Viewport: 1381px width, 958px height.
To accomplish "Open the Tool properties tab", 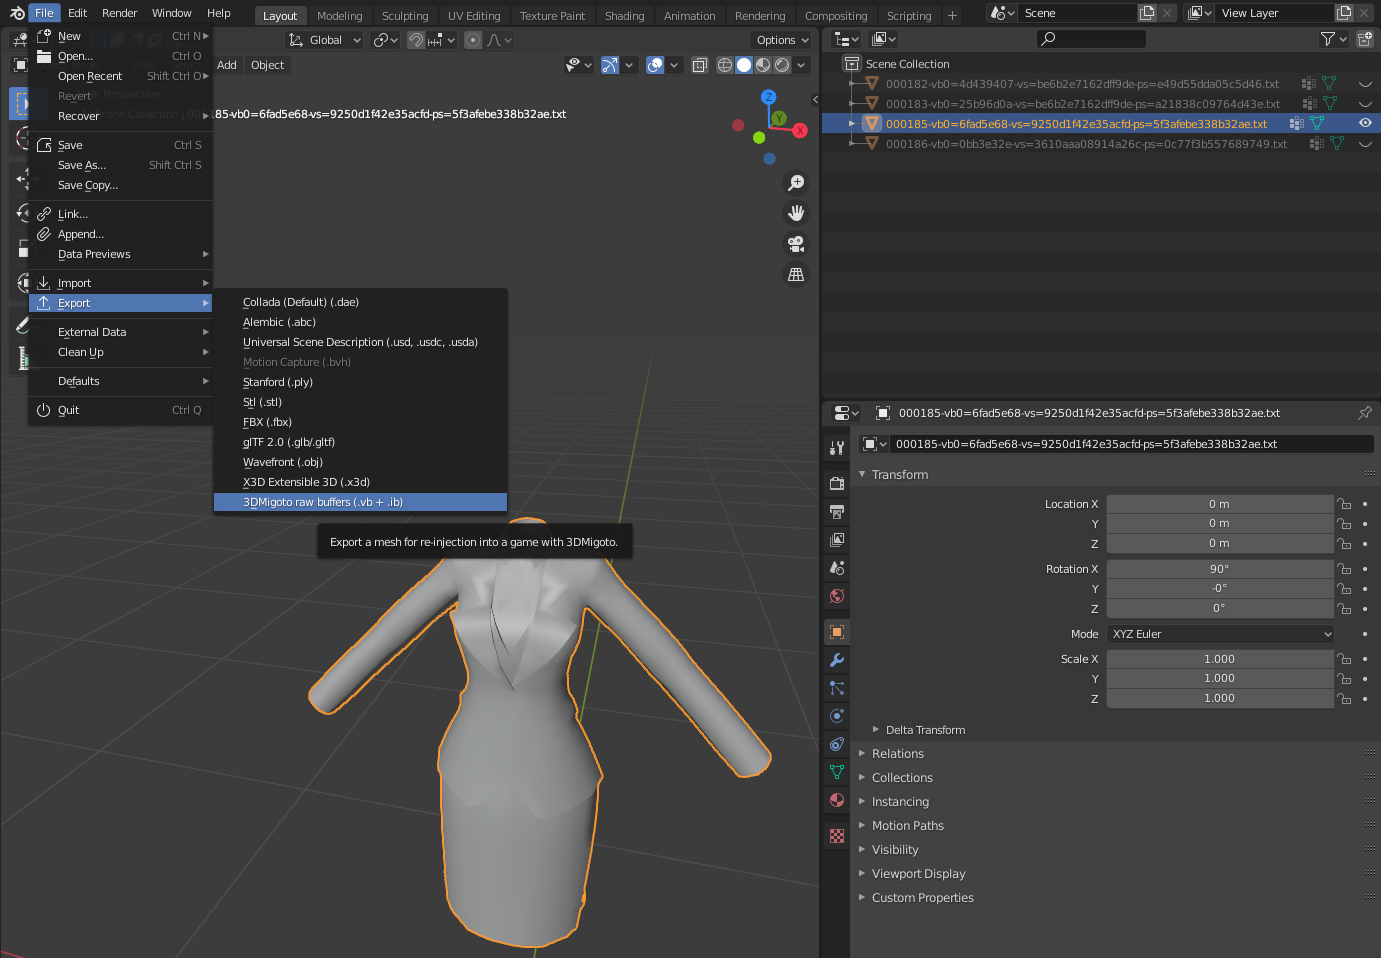I will [837, 448].
